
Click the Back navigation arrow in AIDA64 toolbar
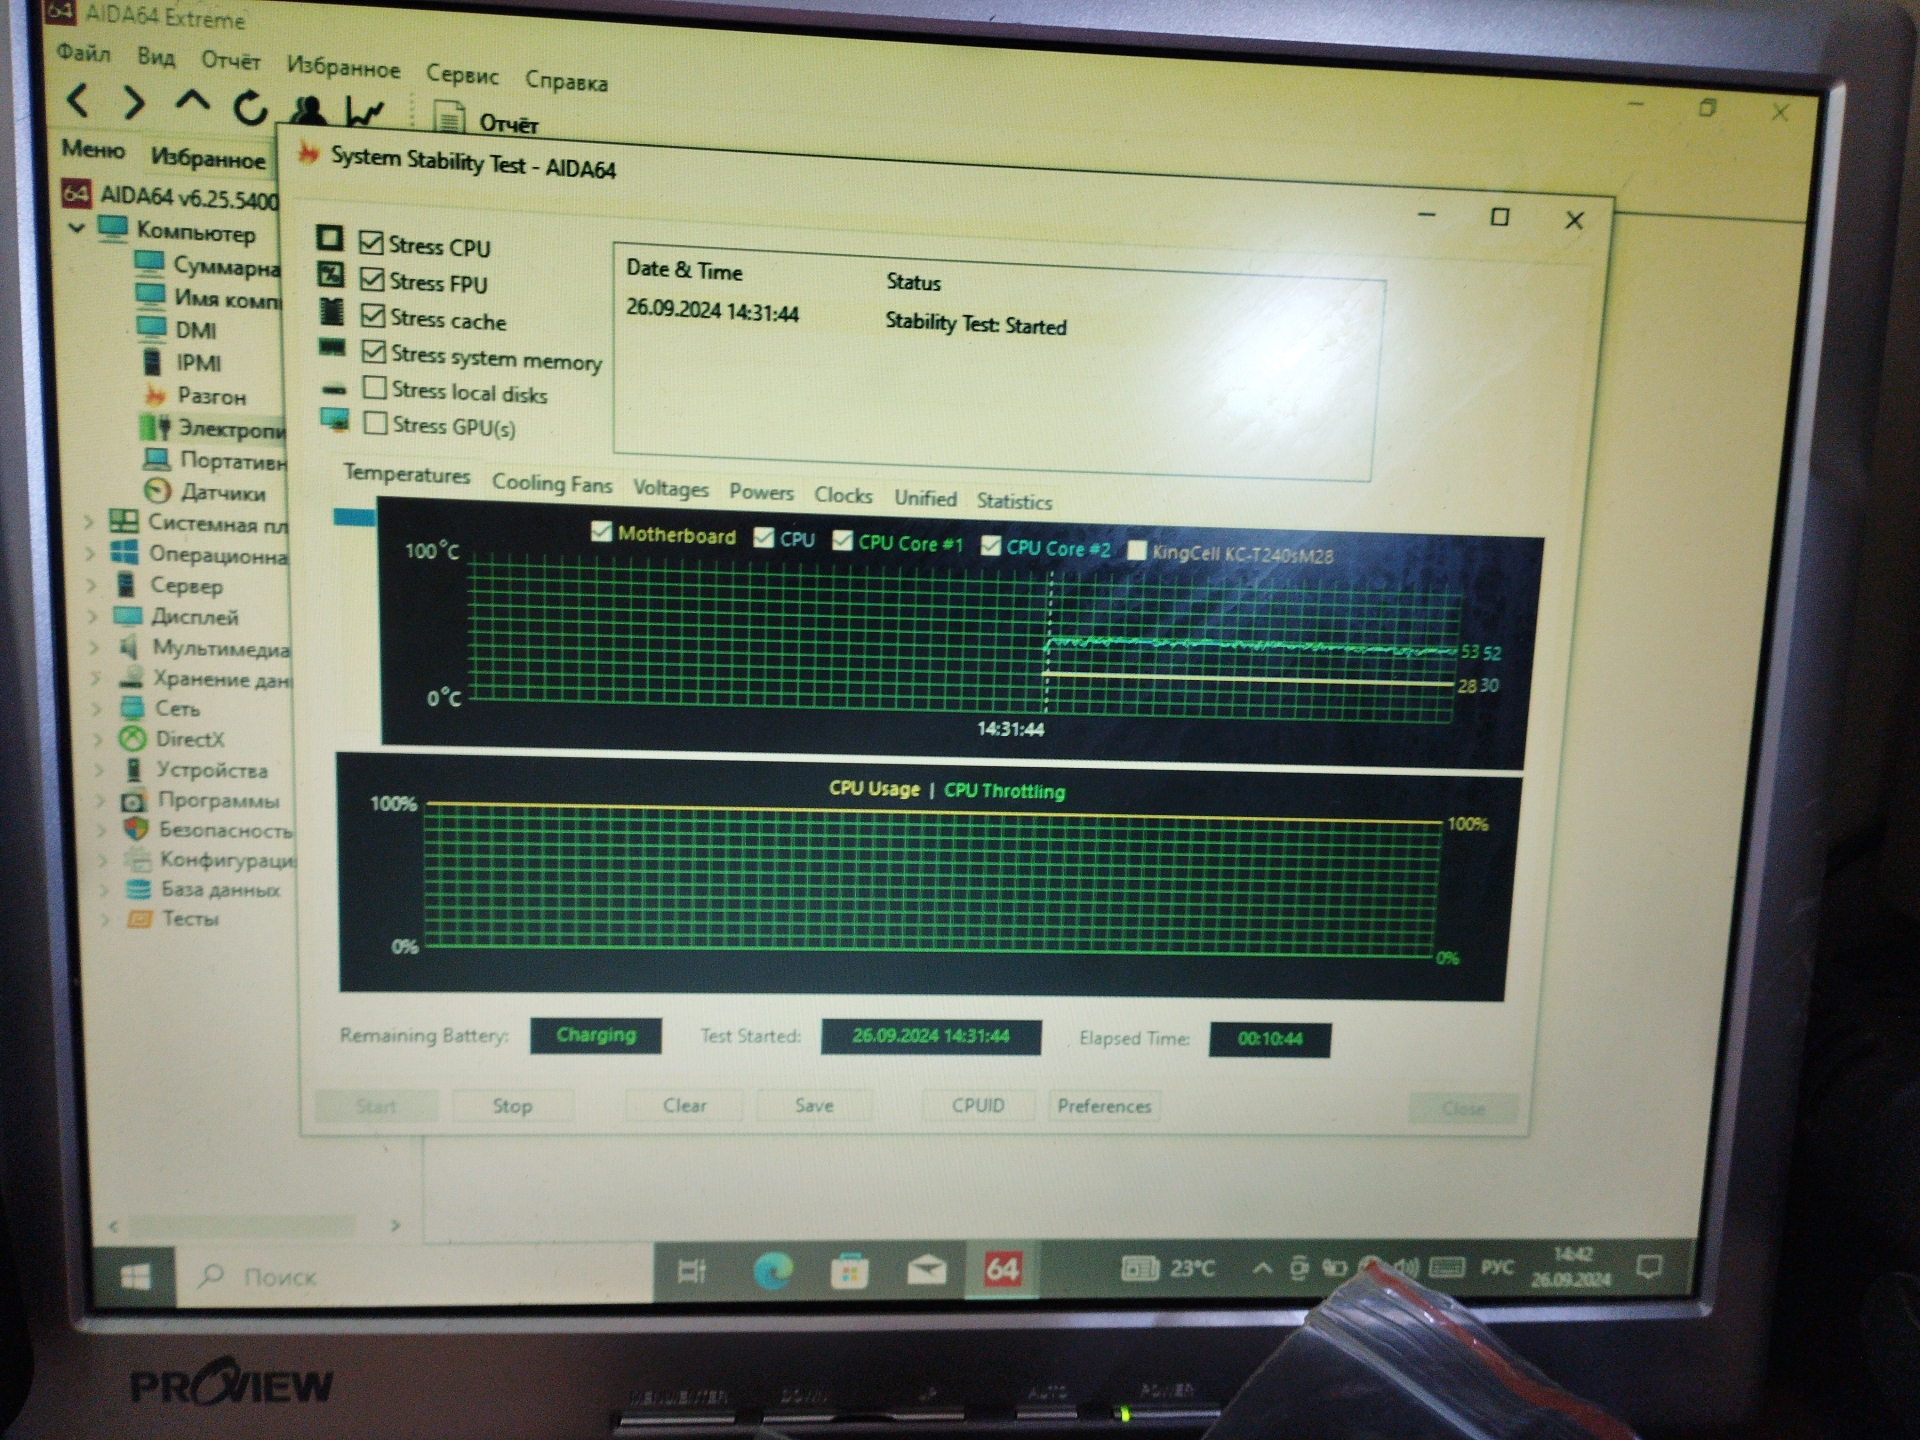click(78, 100)
